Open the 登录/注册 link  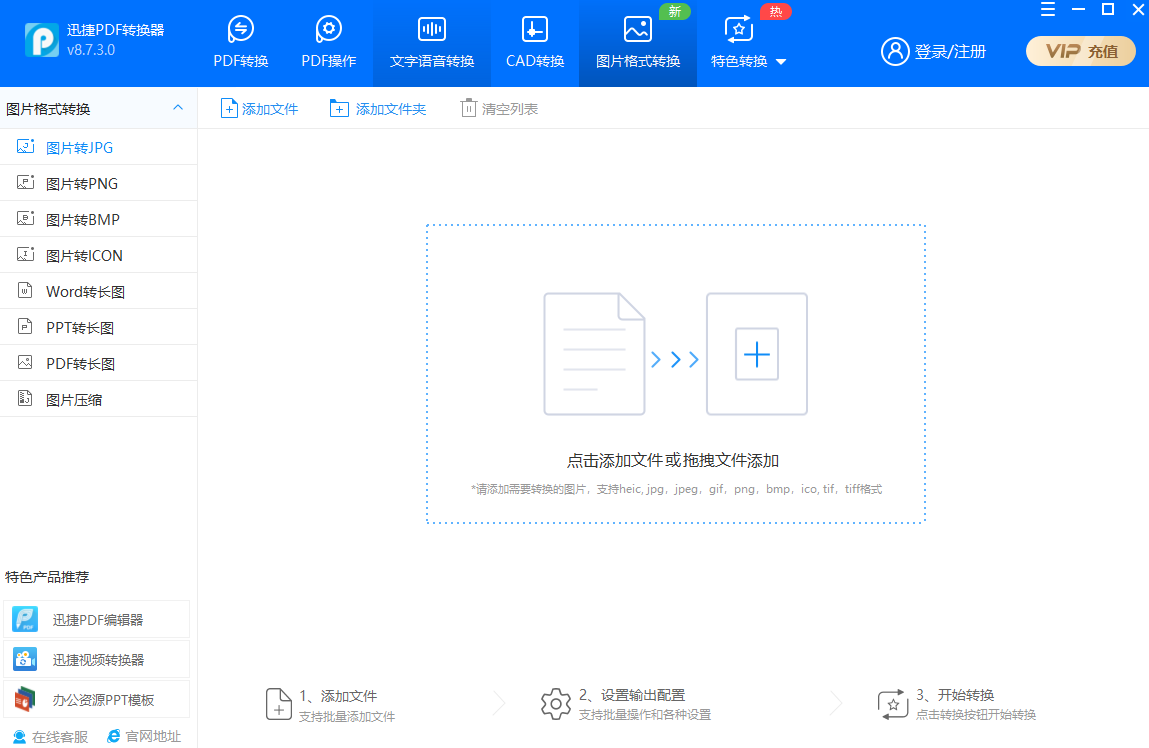950,52
